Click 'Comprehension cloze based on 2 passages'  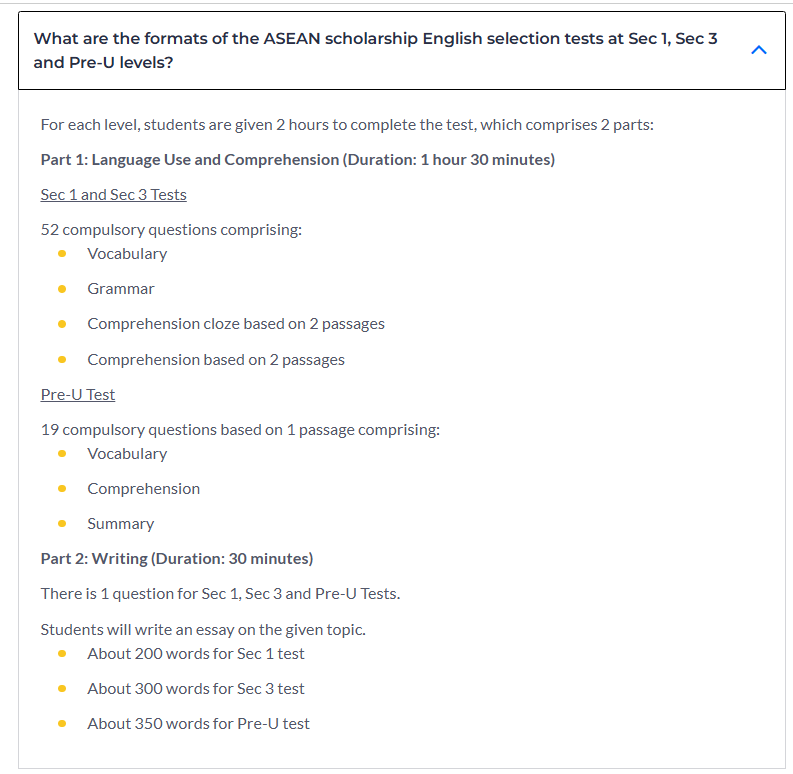click(235, 323)
